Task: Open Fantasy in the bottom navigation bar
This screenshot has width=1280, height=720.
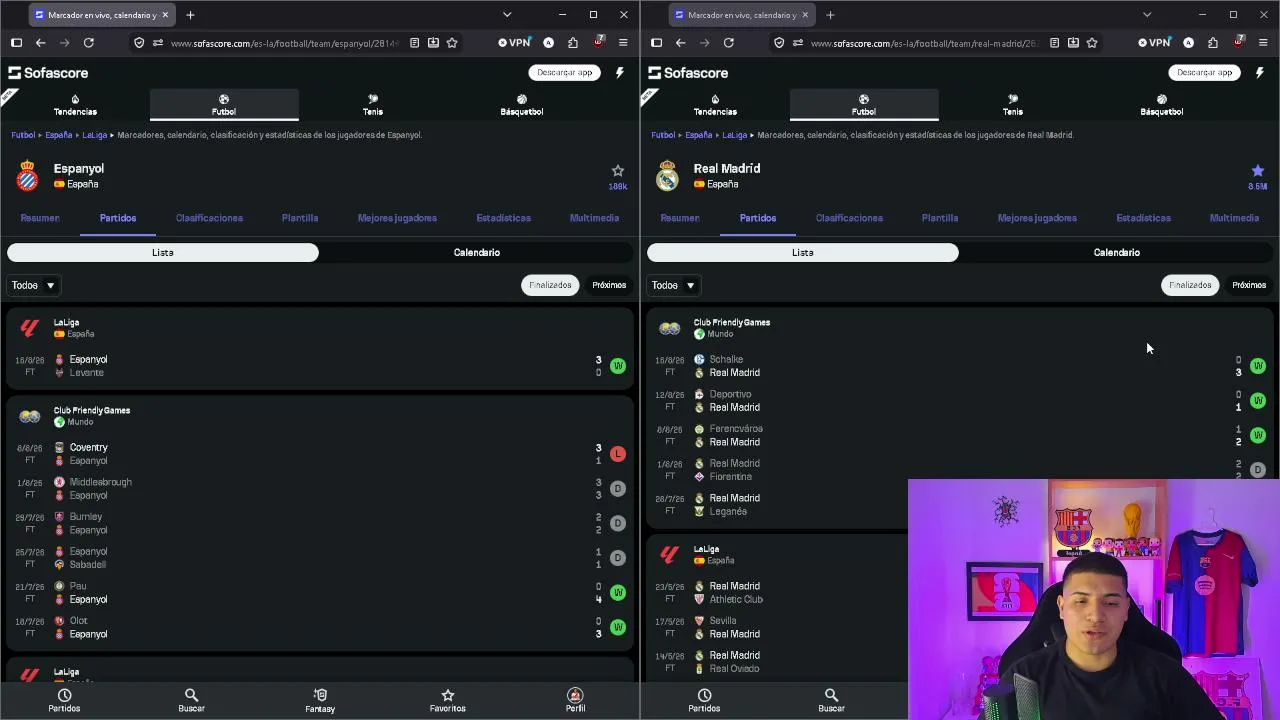Action: click(x=320, y=700)
